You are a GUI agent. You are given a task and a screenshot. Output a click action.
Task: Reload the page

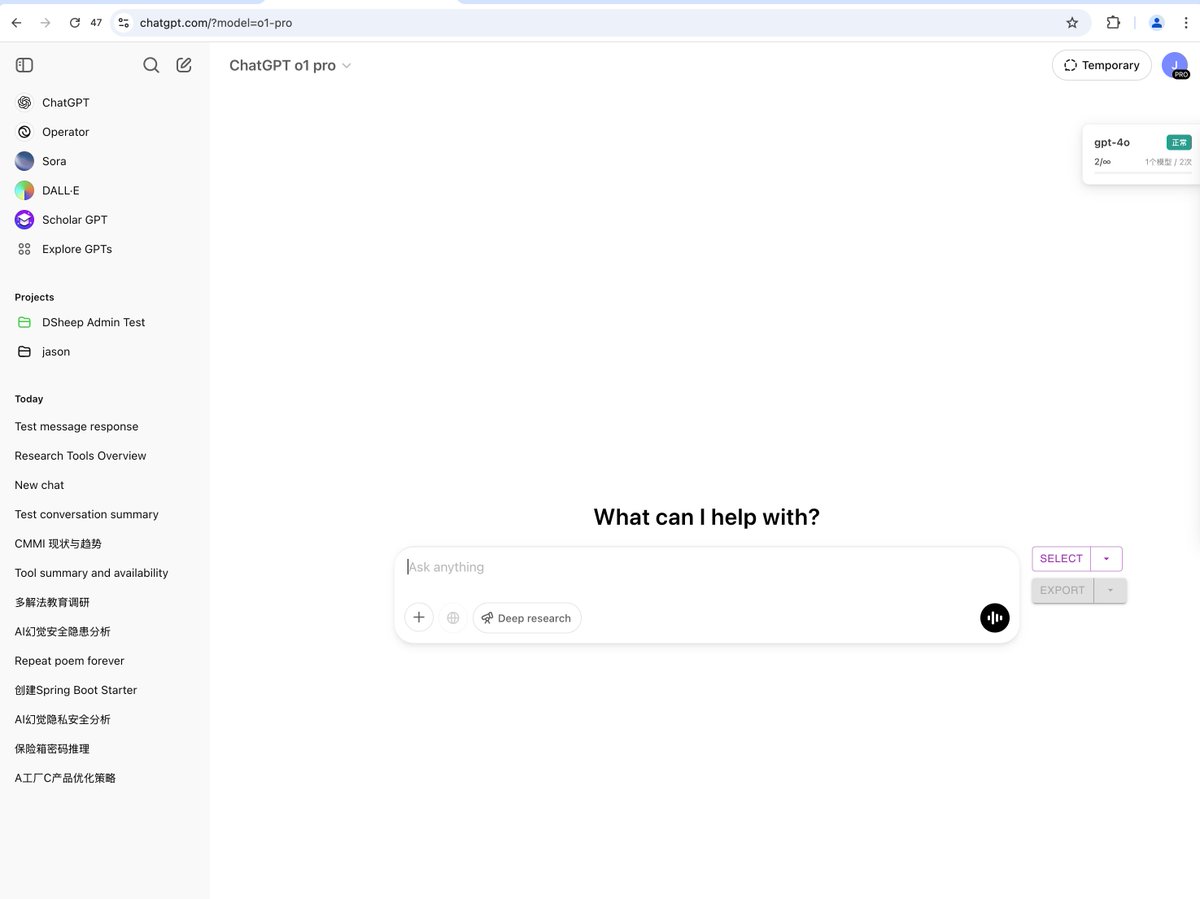pos(74,22)
